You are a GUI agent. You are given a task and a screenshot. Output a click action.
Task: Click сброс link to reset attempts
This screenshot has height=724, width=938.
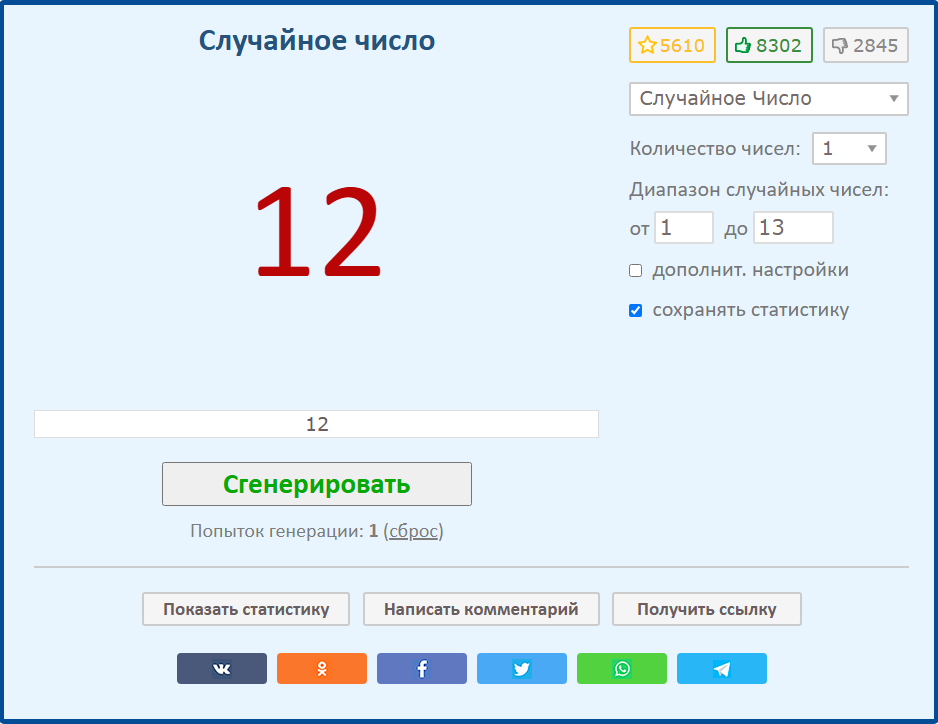pyautogui.click(x=413, y=531)
